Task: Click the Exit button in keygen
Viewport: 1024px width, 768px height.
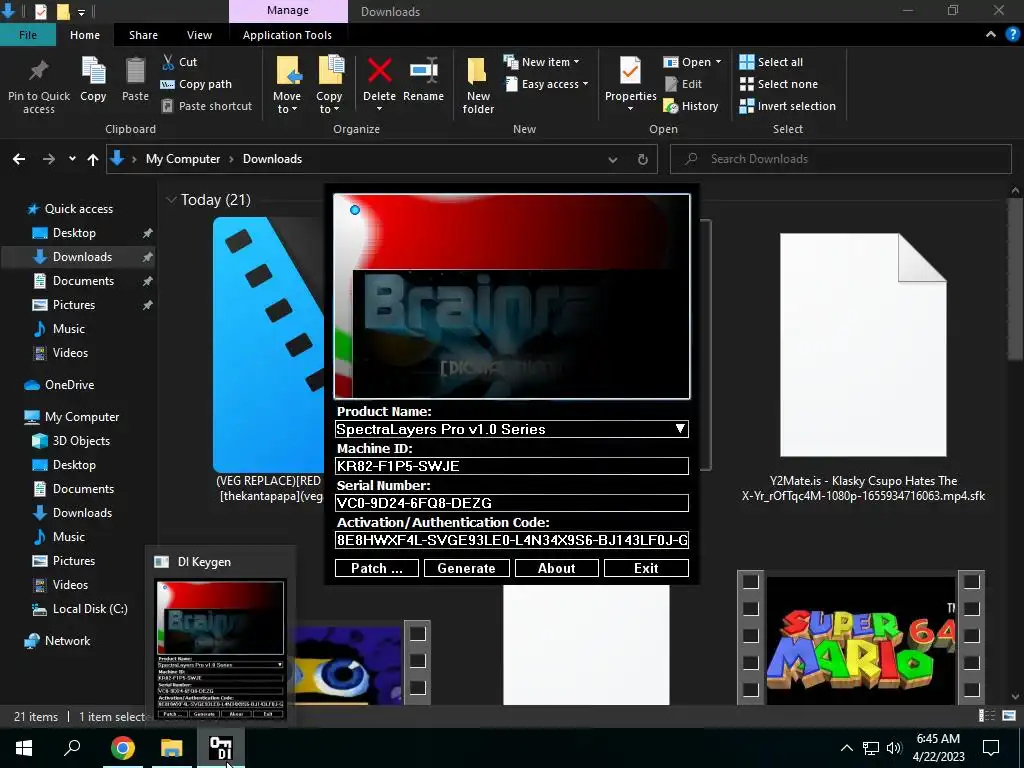Action: [x=646, y=568]
